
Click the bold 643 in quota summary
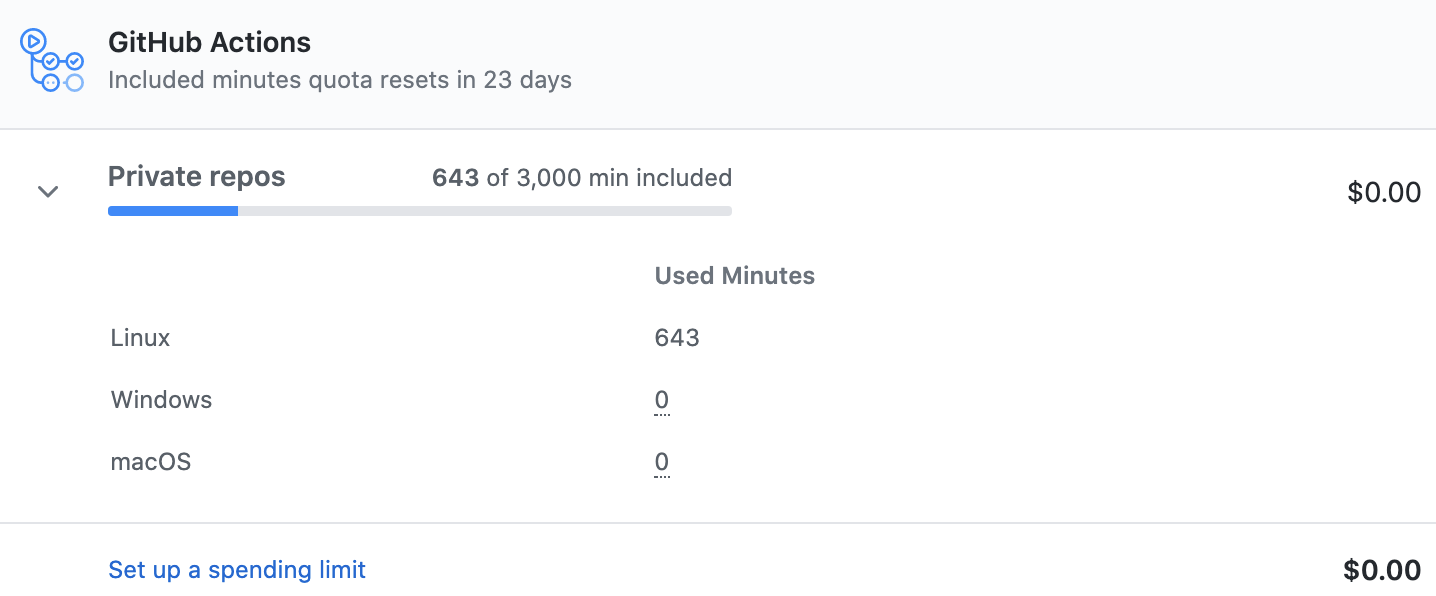pos(456,178)
